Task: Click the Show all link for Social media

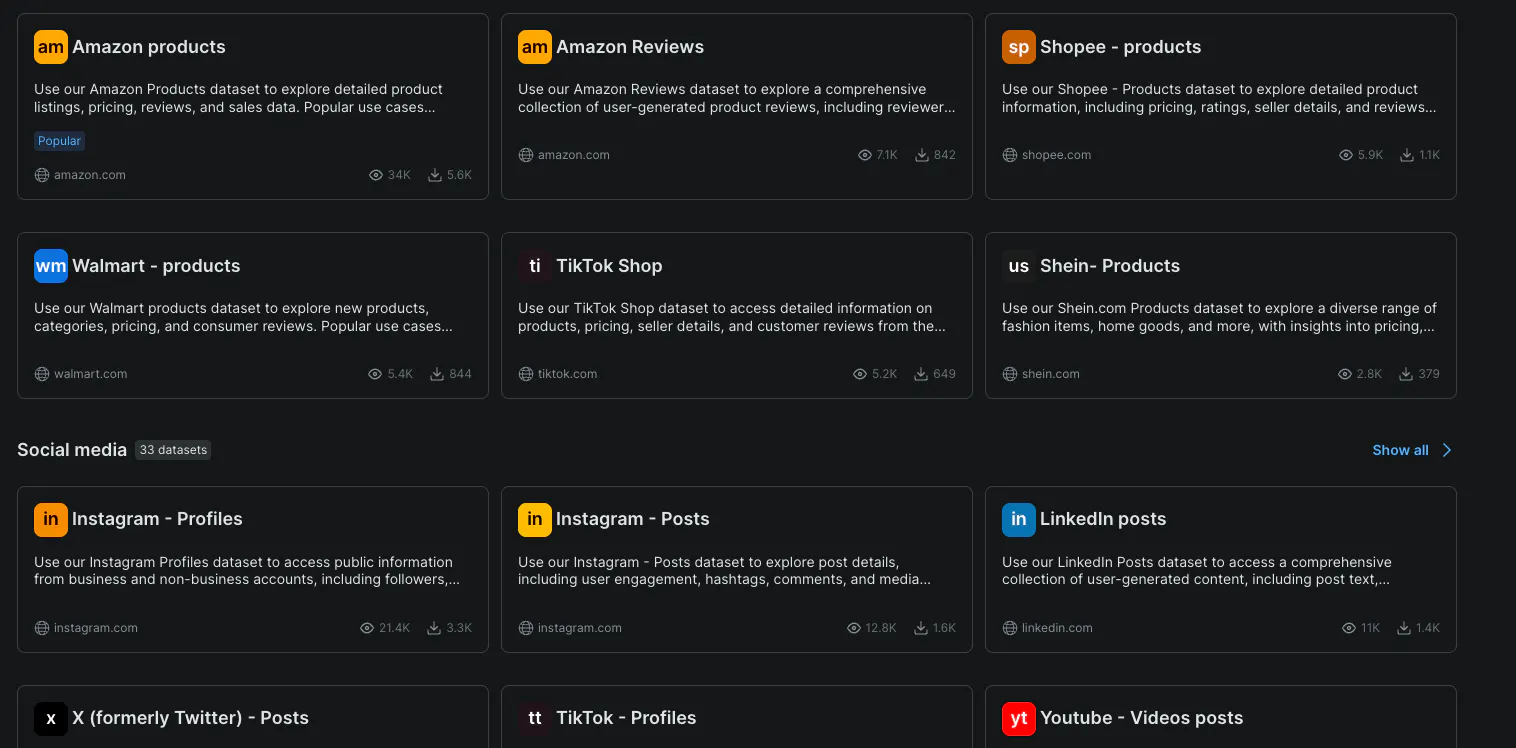Action: point(1400,450)
